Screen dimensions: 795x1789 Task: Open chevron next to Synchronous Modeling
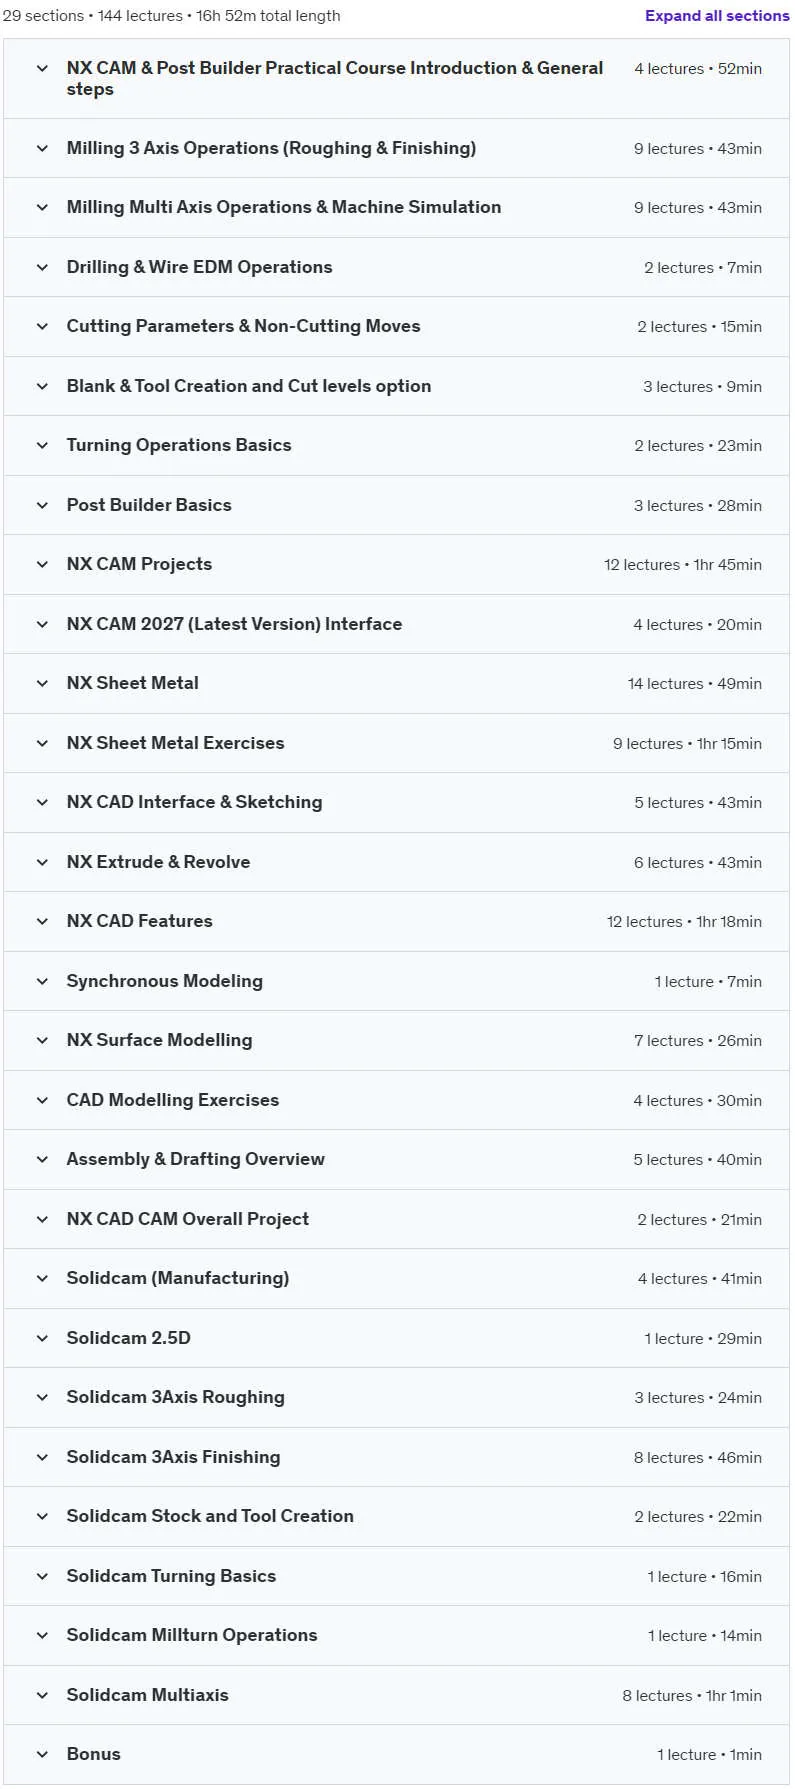point(42,981)
